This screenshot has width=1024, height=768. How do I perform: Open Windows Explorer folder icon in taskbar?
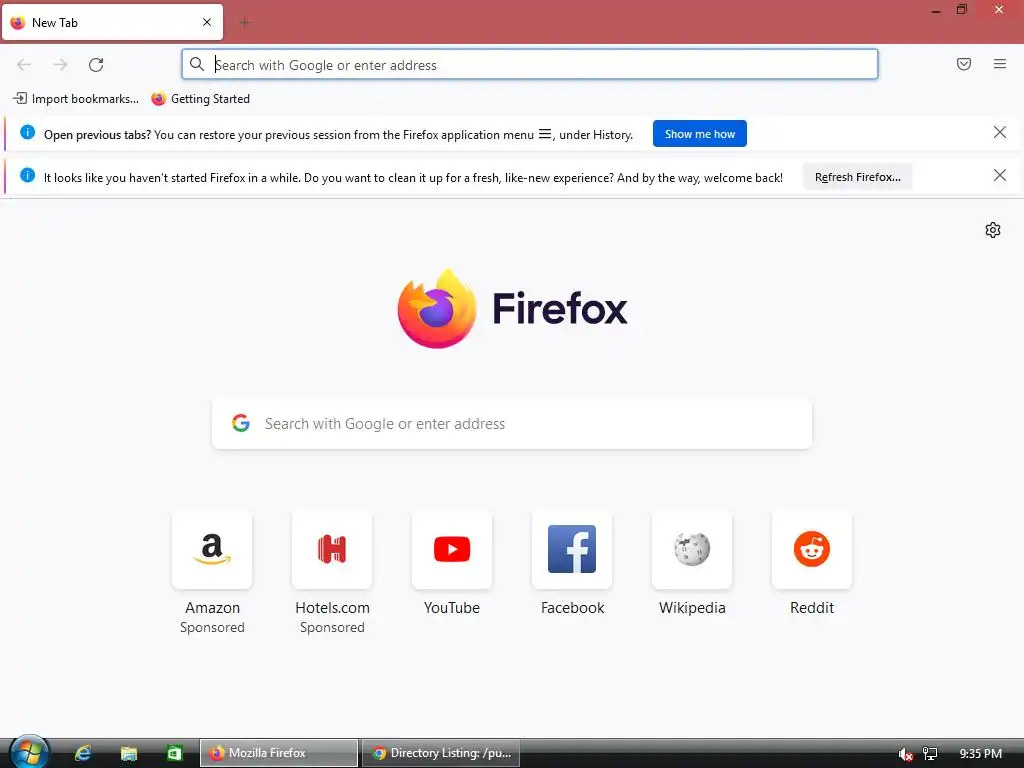129,753
